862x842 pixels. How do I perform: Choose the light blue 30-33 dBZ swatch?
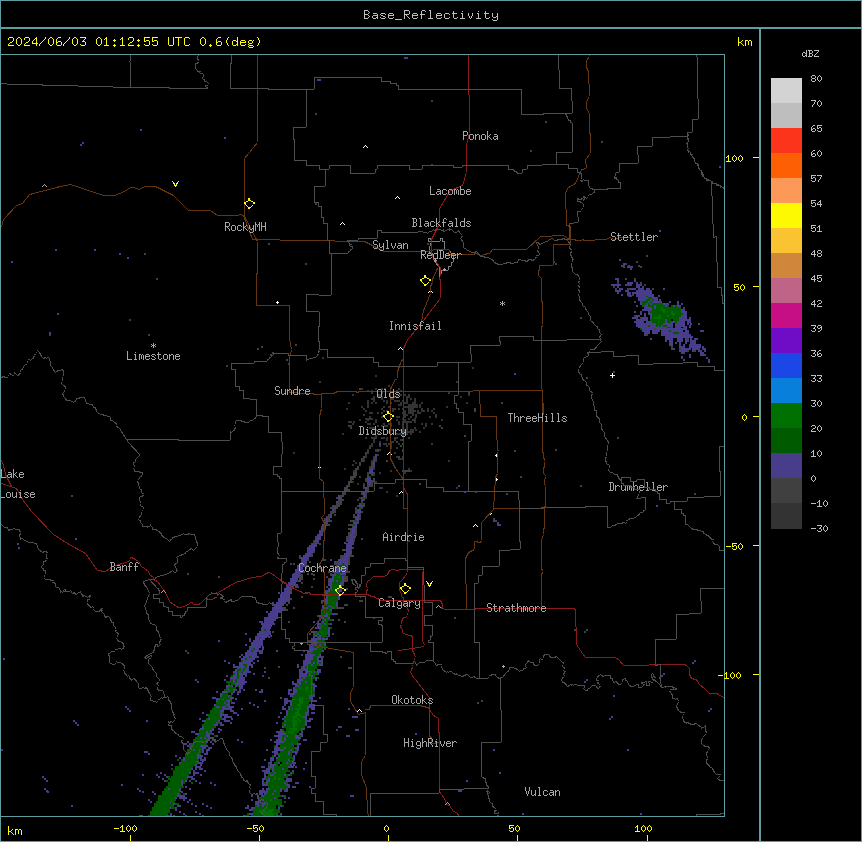786,391
